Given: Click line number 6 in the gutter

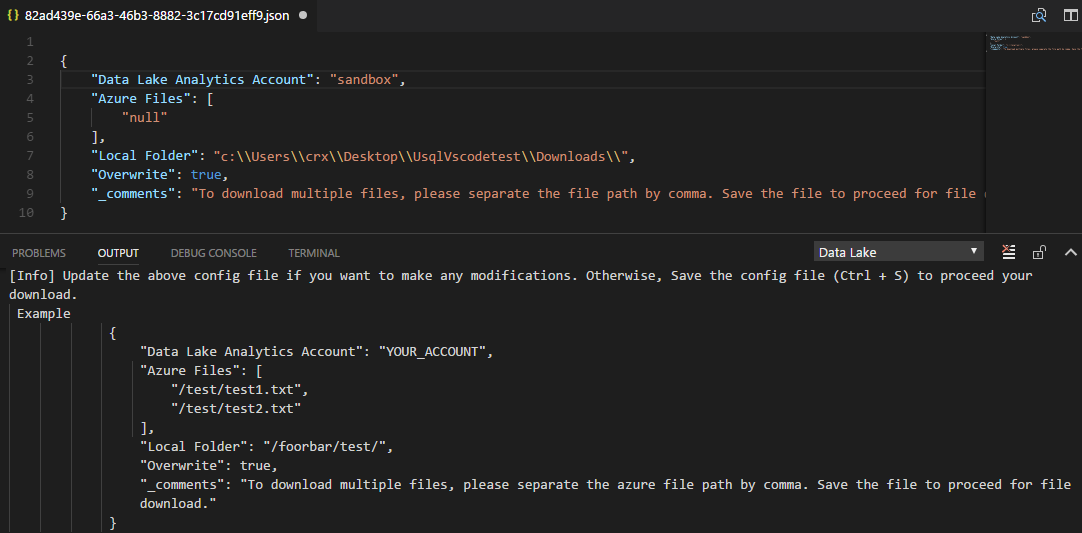Looking at the screenshot, I should (30, 137).
